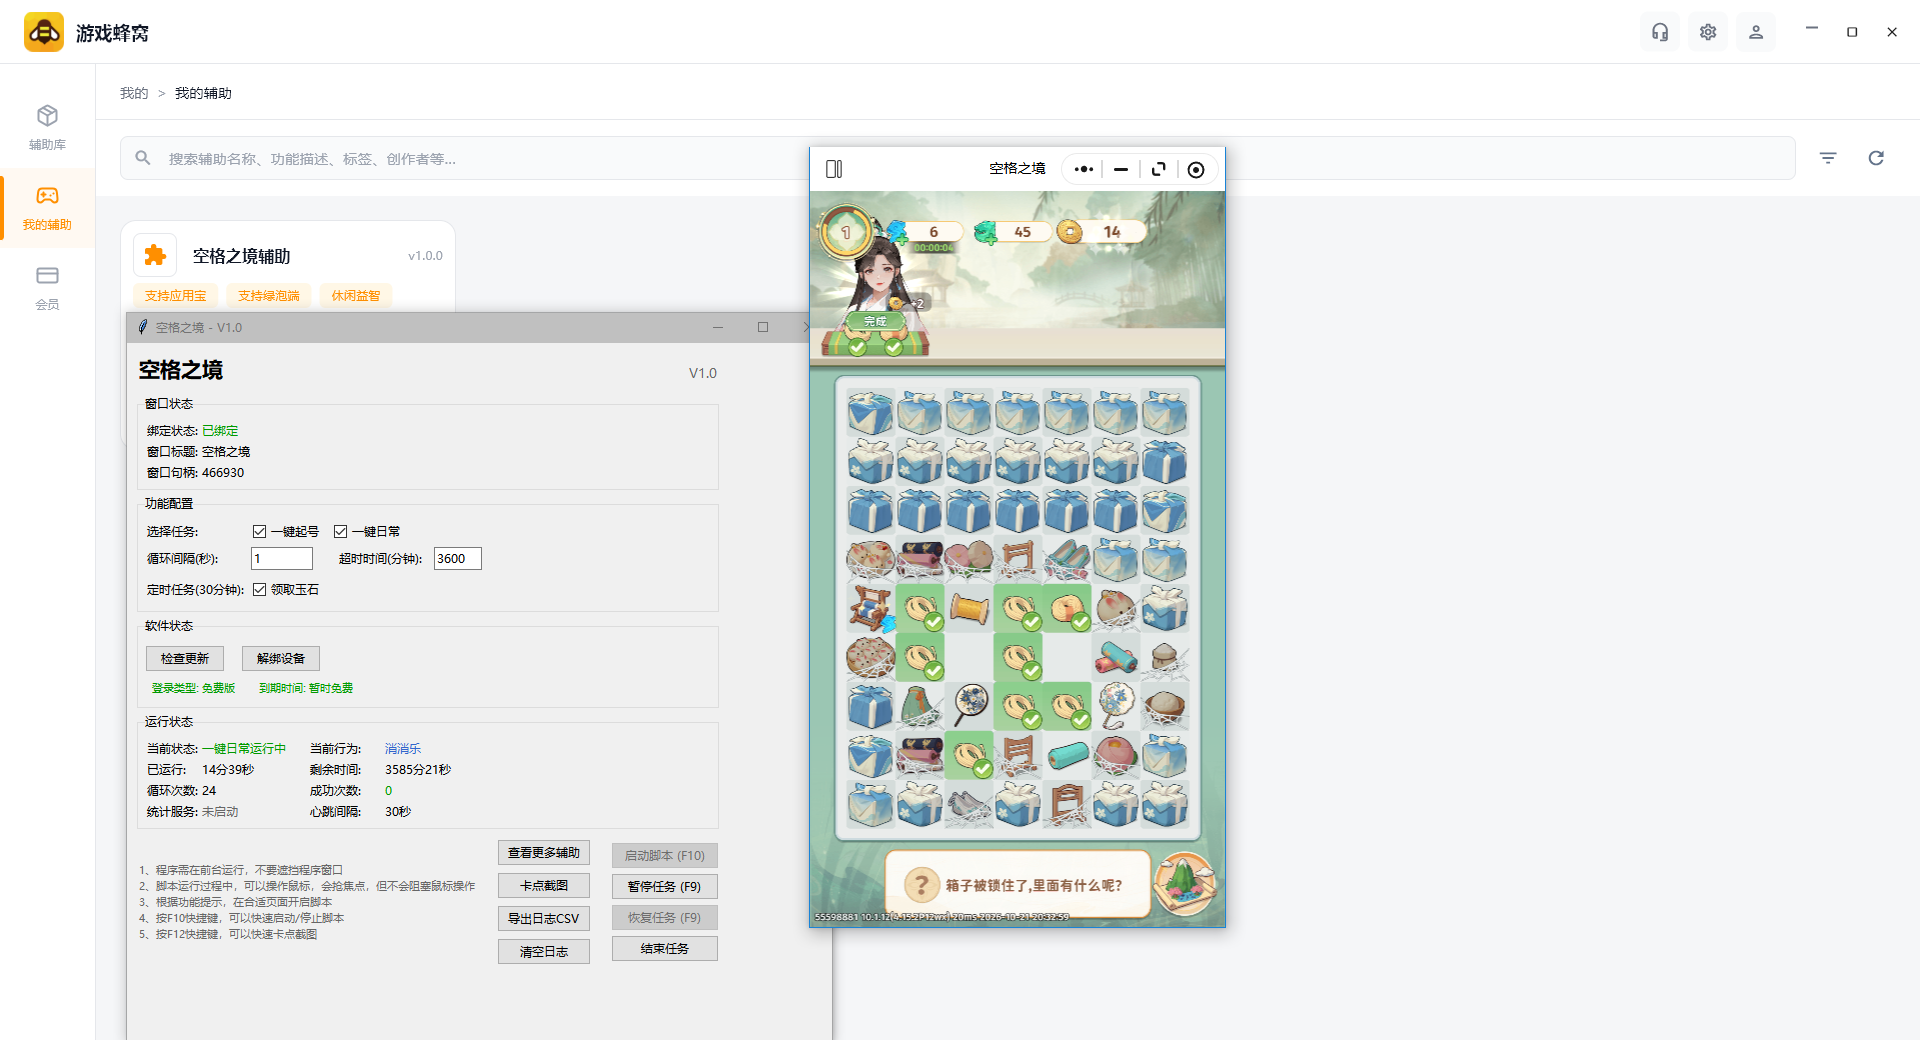Viewport: 1920px width, 1040px height.
Task: Click the 休闲益智 tag
Action: [x=356, y=296]
